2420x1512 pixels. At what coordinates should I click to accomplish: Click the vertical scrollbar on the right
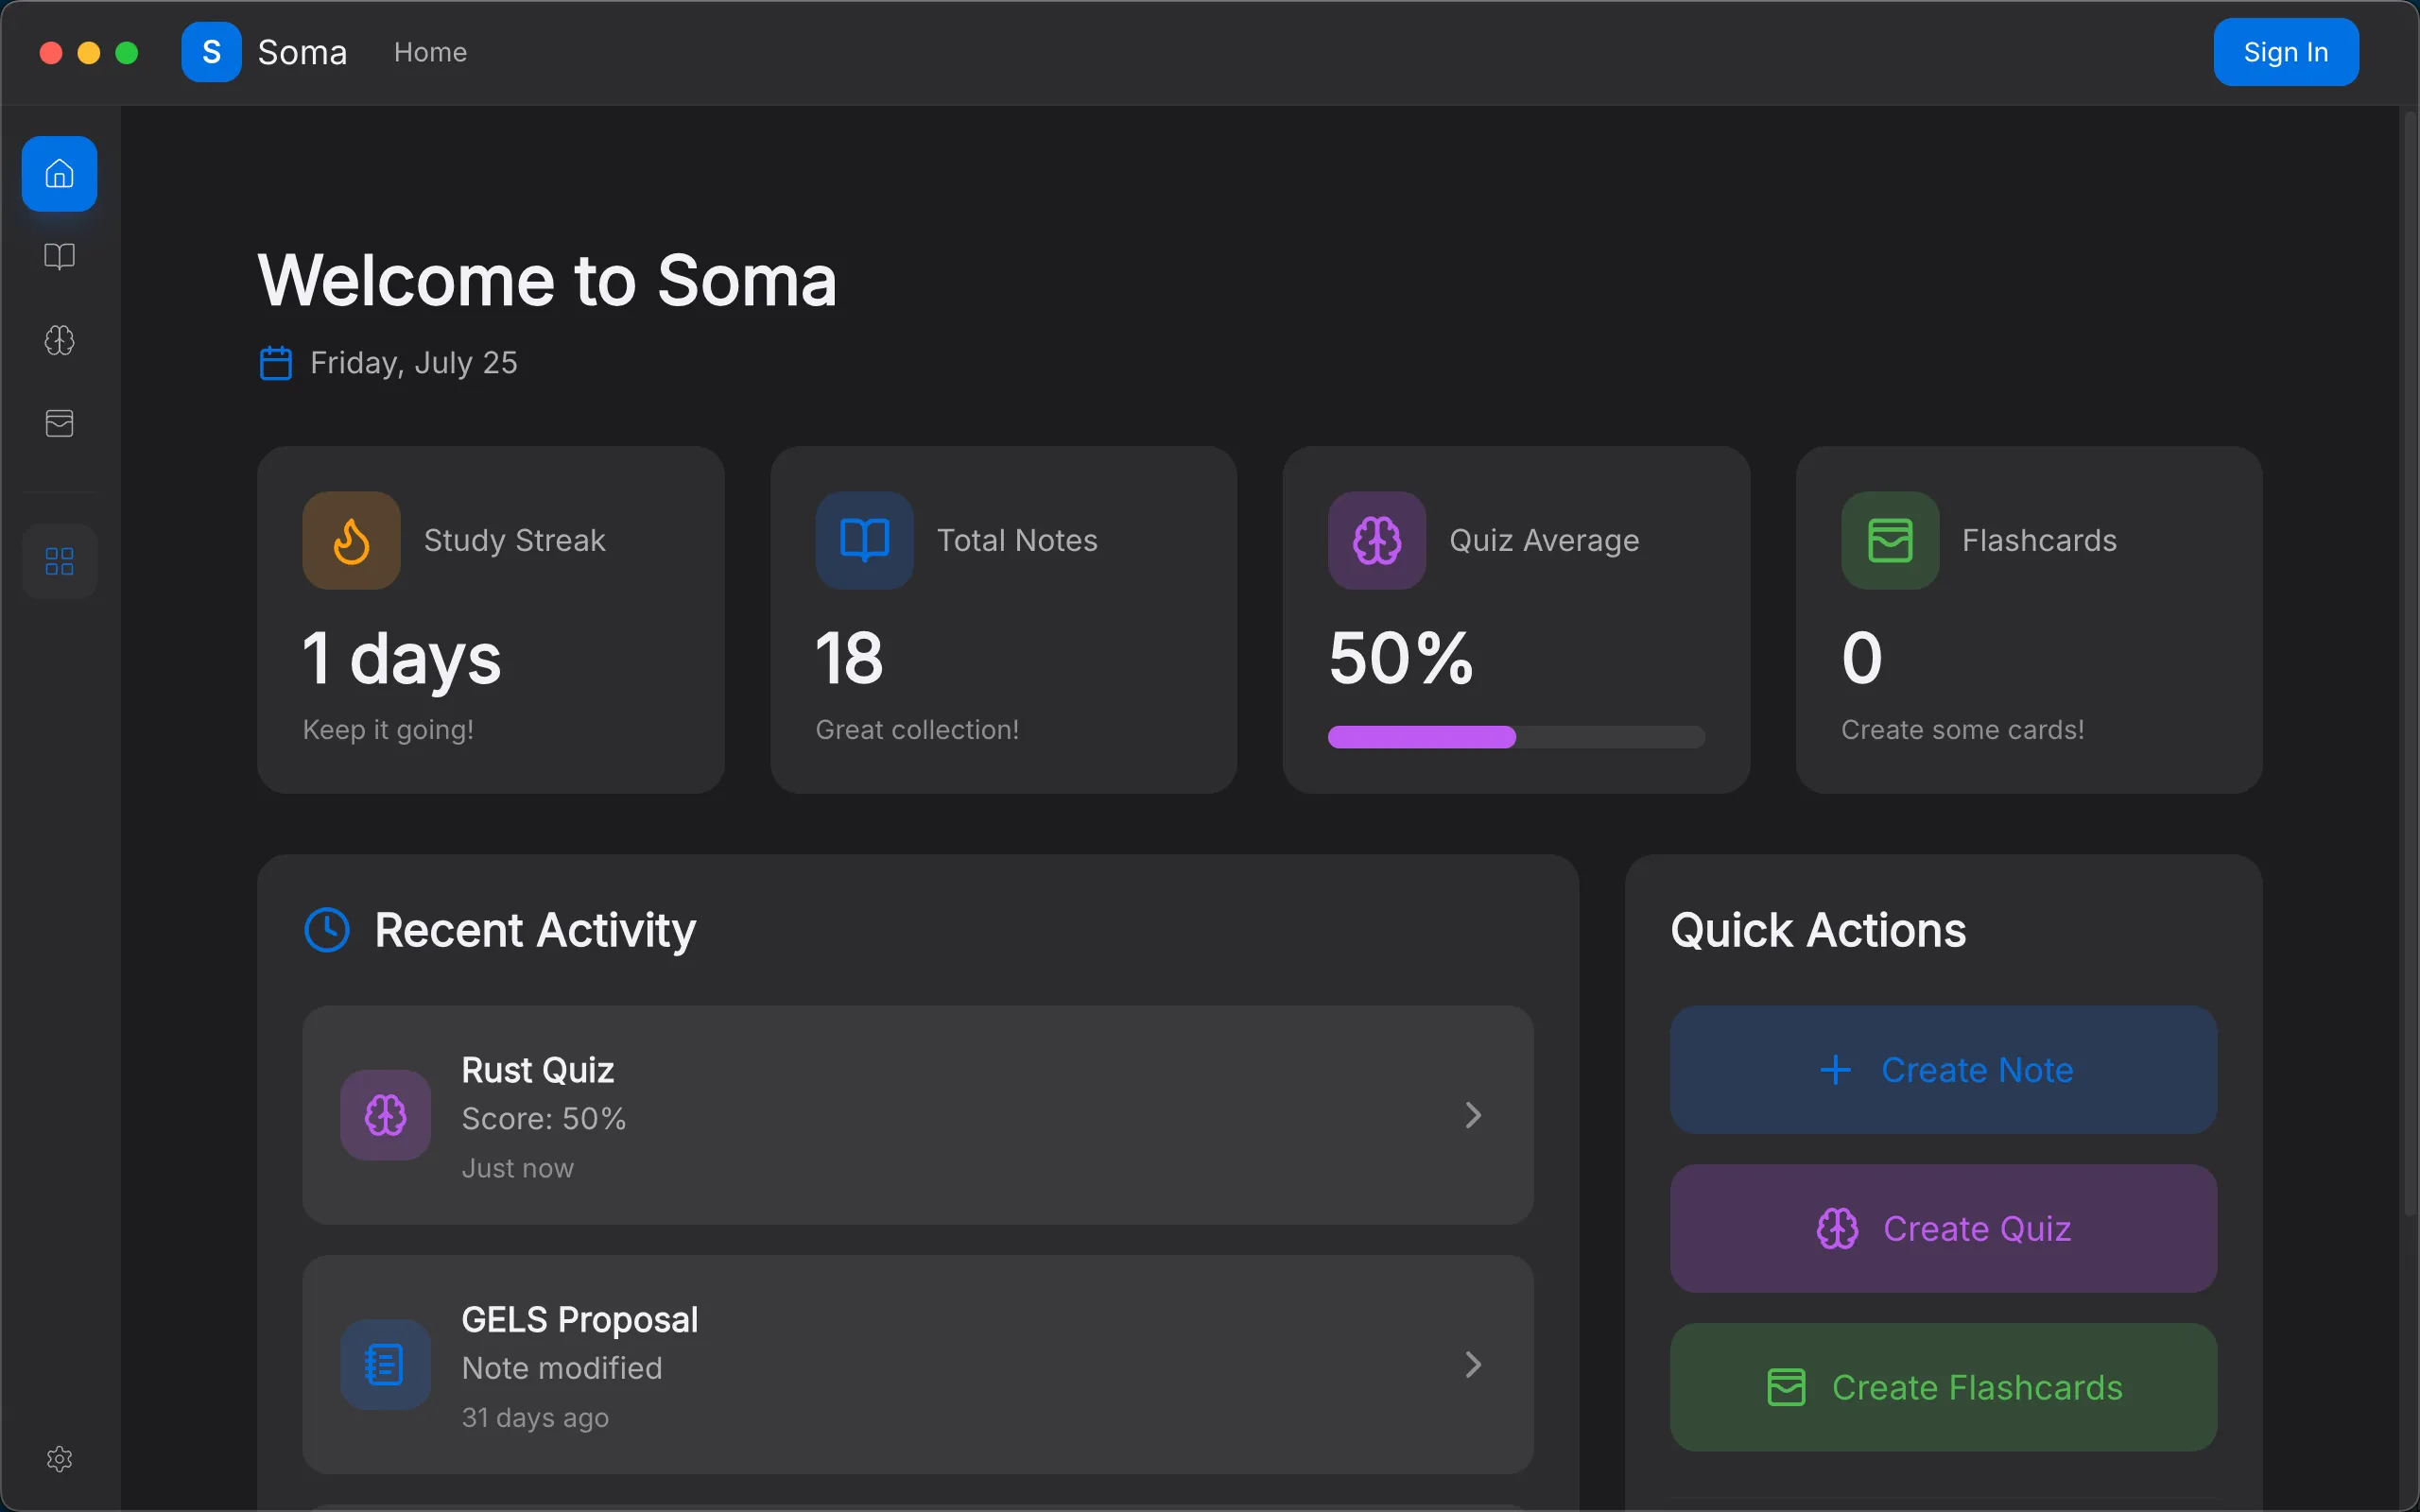(x=2410, y=665)
